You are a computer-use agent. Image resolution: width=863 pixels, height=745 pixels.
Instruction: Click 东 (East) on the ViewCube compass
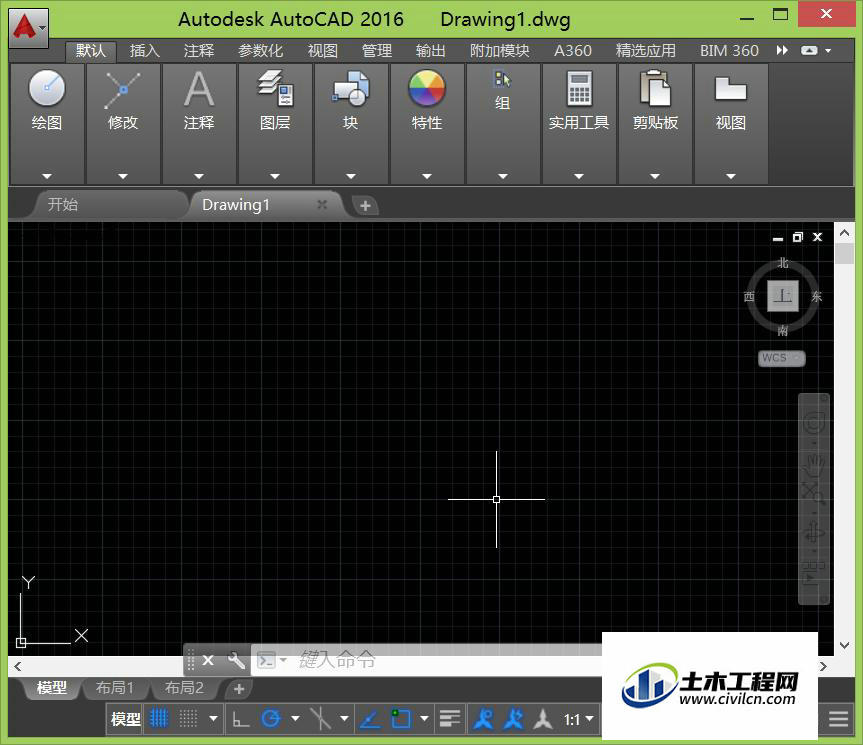coord(817,297)
